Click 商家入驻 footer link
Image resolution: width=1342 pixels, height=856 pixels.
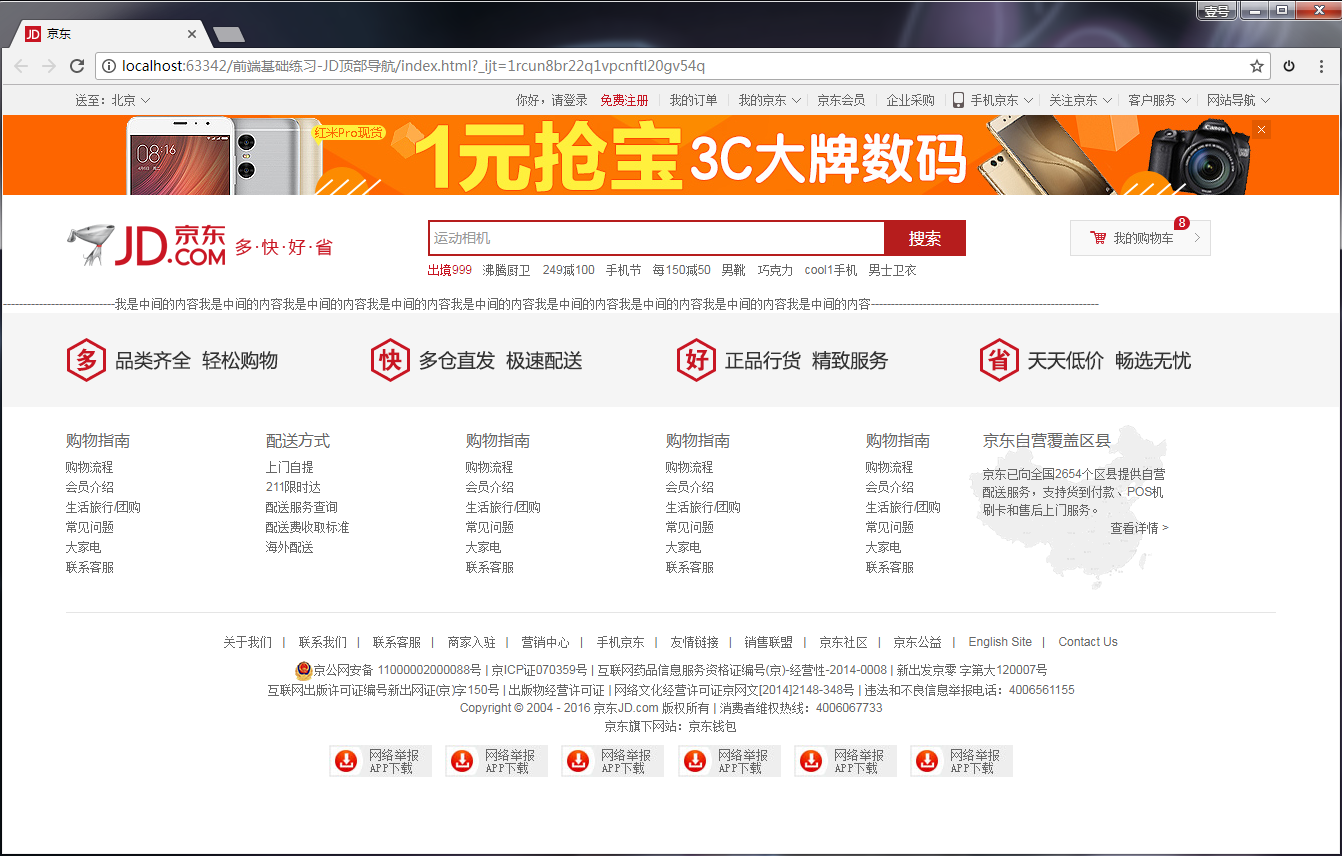click(471, 642)
